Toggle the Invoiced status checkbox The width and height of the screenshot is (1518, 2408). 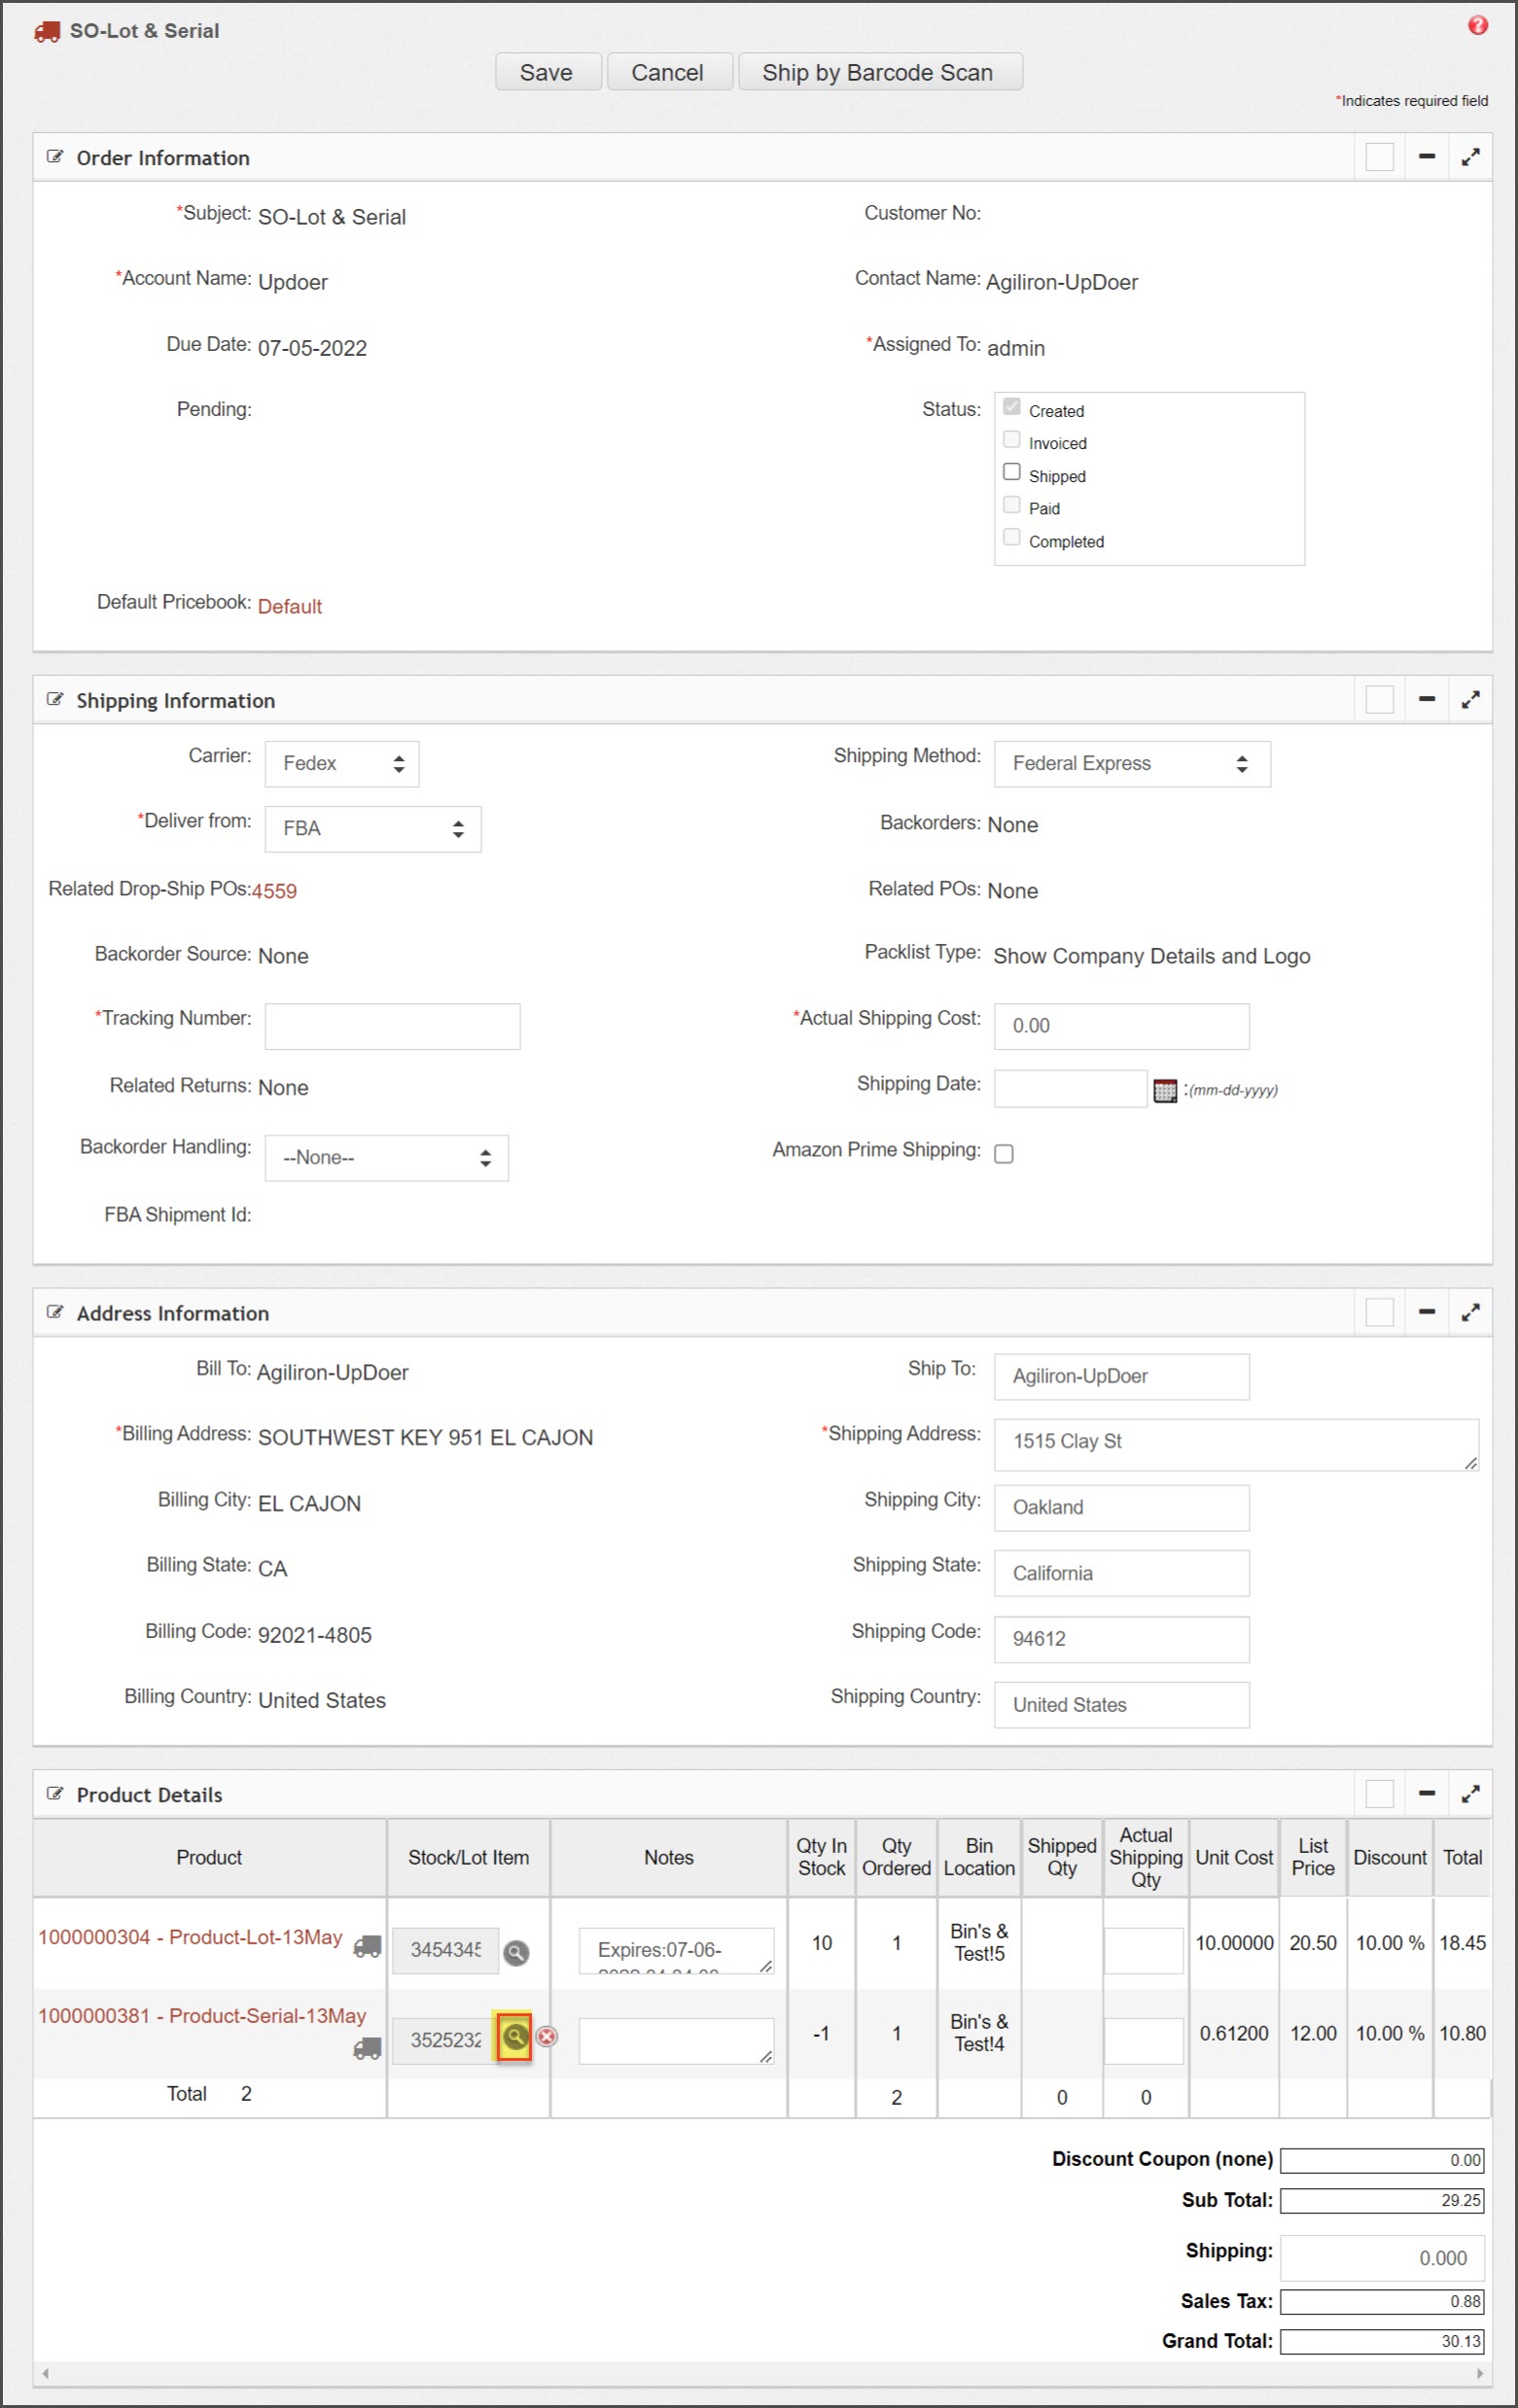[x=1011, y=439]
